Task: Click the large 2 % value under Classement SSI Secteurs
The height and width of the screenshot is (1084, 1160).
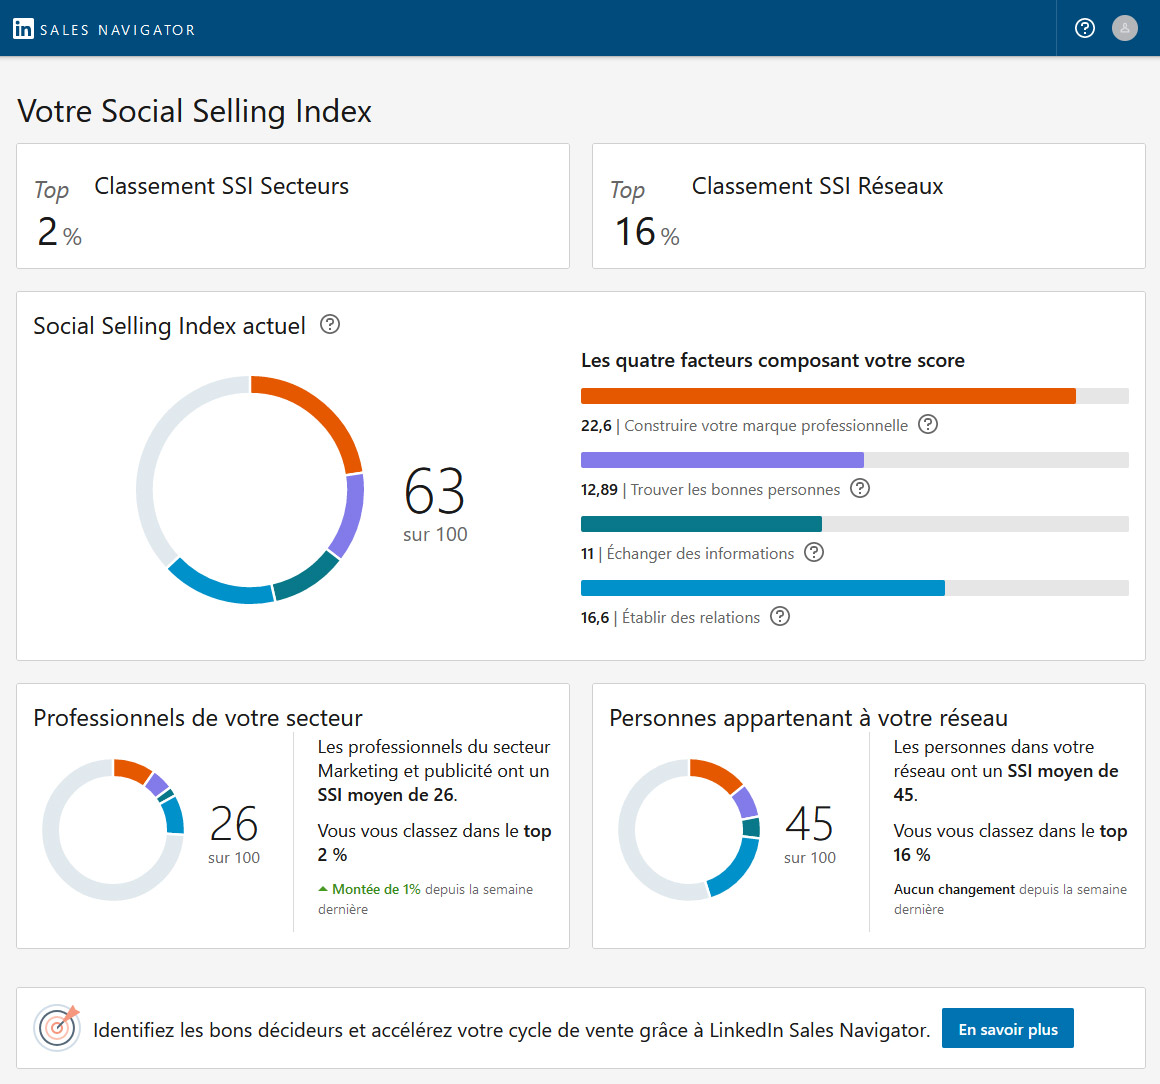Action: (59, 232)
